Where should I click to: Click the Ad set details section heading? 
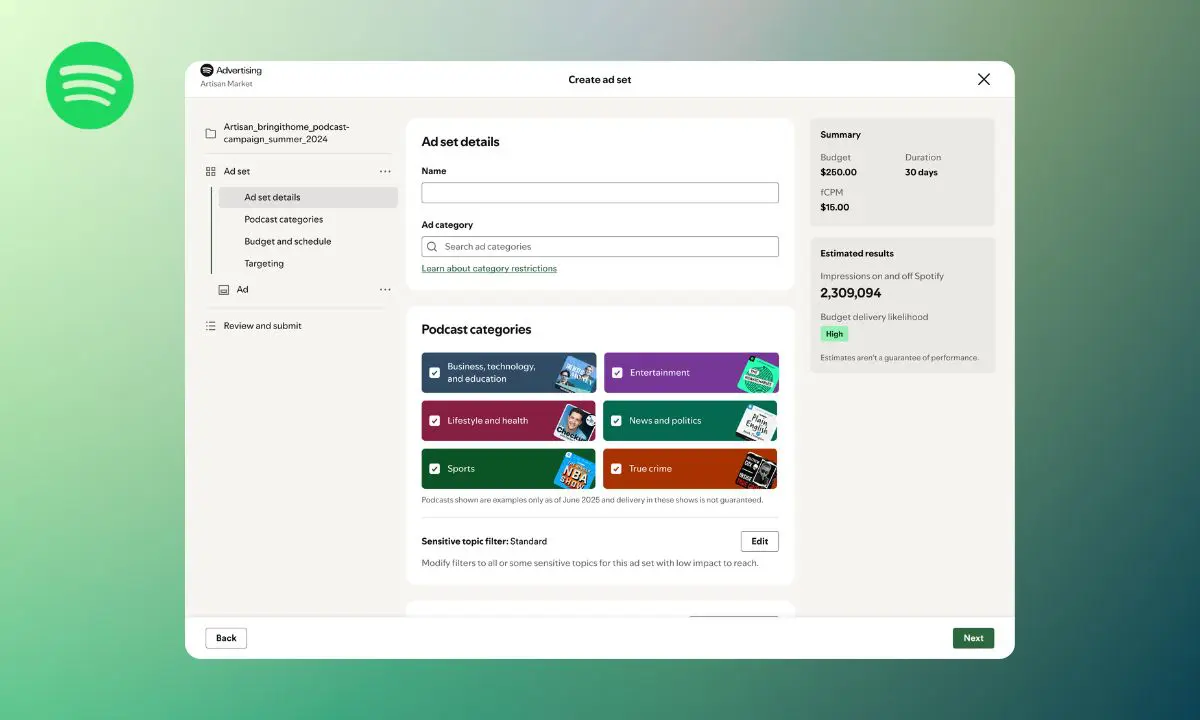[x=460, y=142]
